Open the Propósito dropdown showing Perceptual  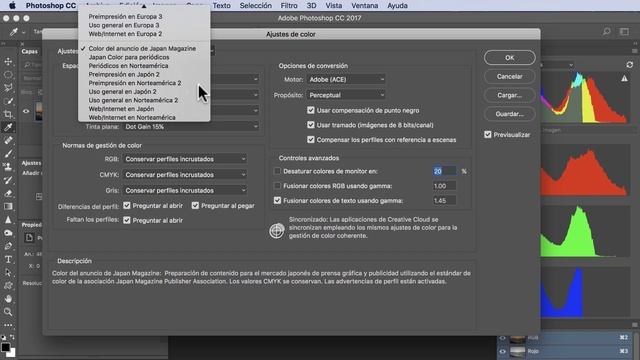(346, 95)
